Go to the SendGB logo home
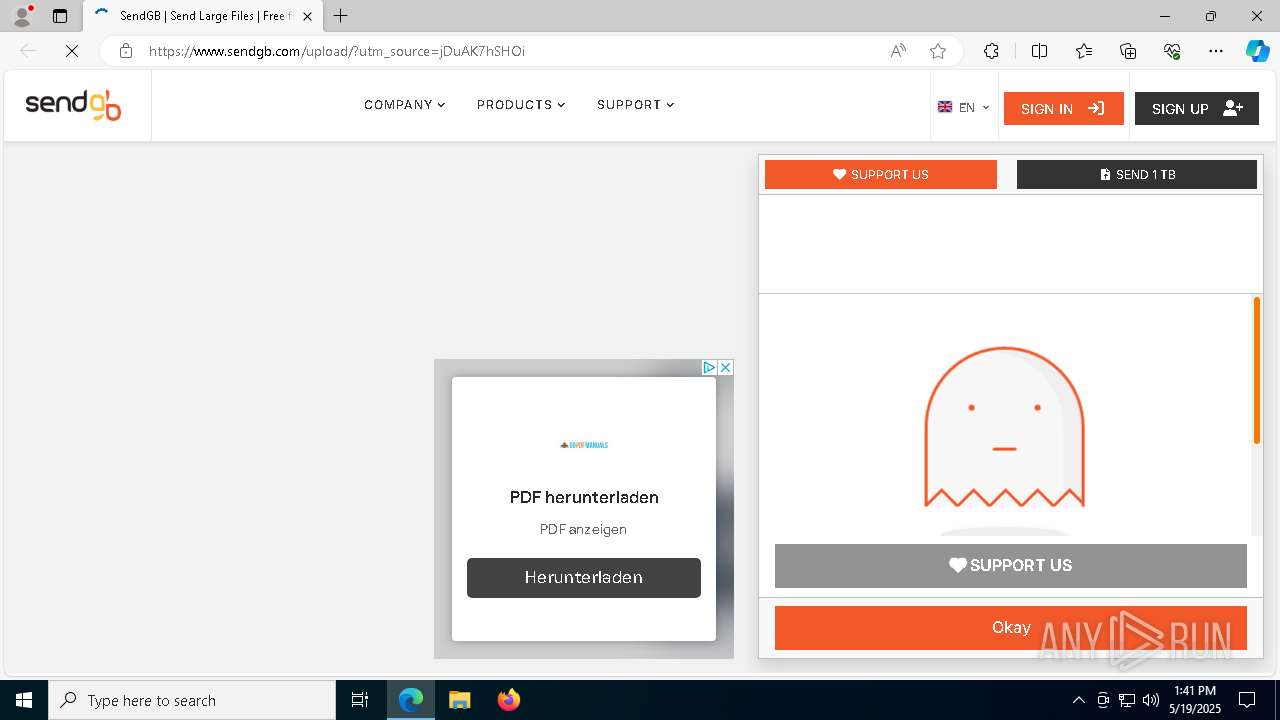 point(73,105)
